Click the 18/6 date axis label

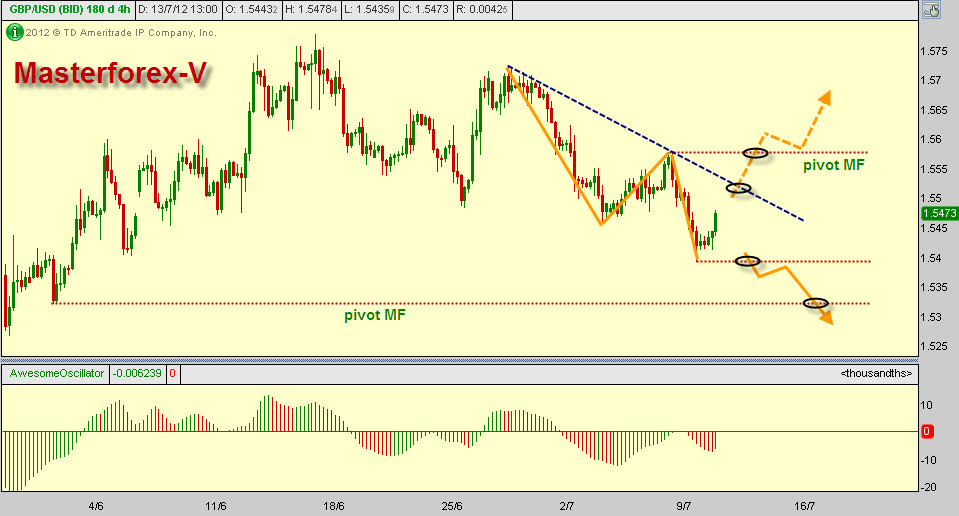point(334,506)
